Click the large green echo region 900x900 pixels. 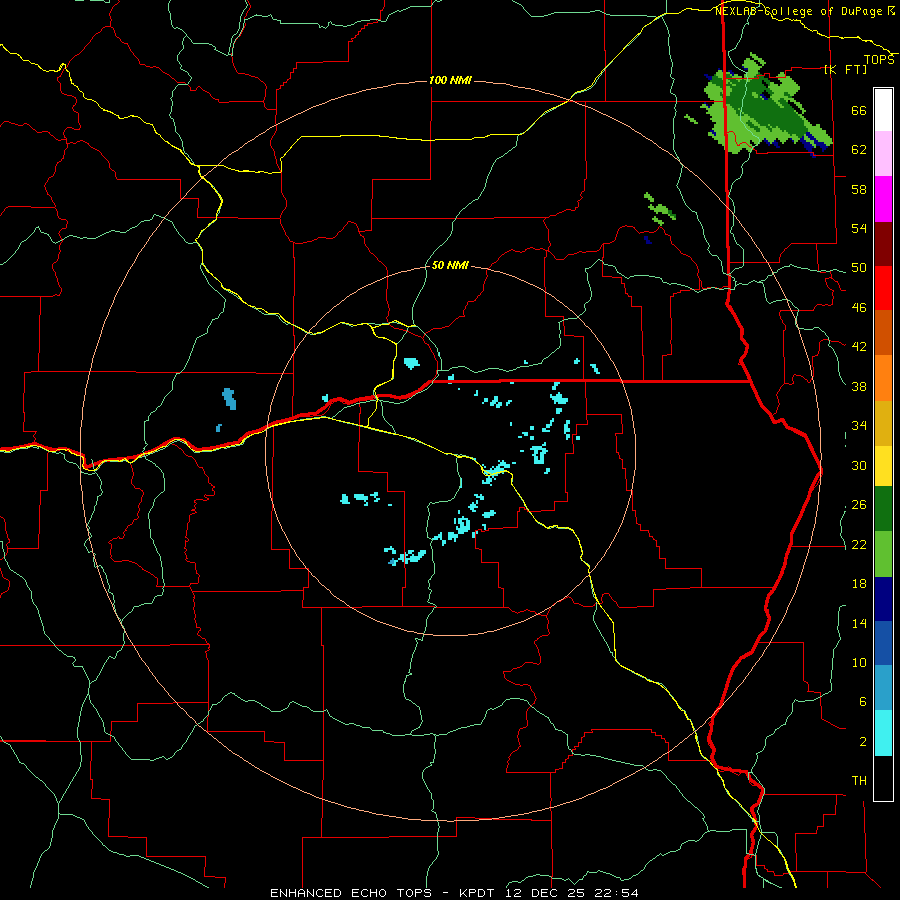763,106
